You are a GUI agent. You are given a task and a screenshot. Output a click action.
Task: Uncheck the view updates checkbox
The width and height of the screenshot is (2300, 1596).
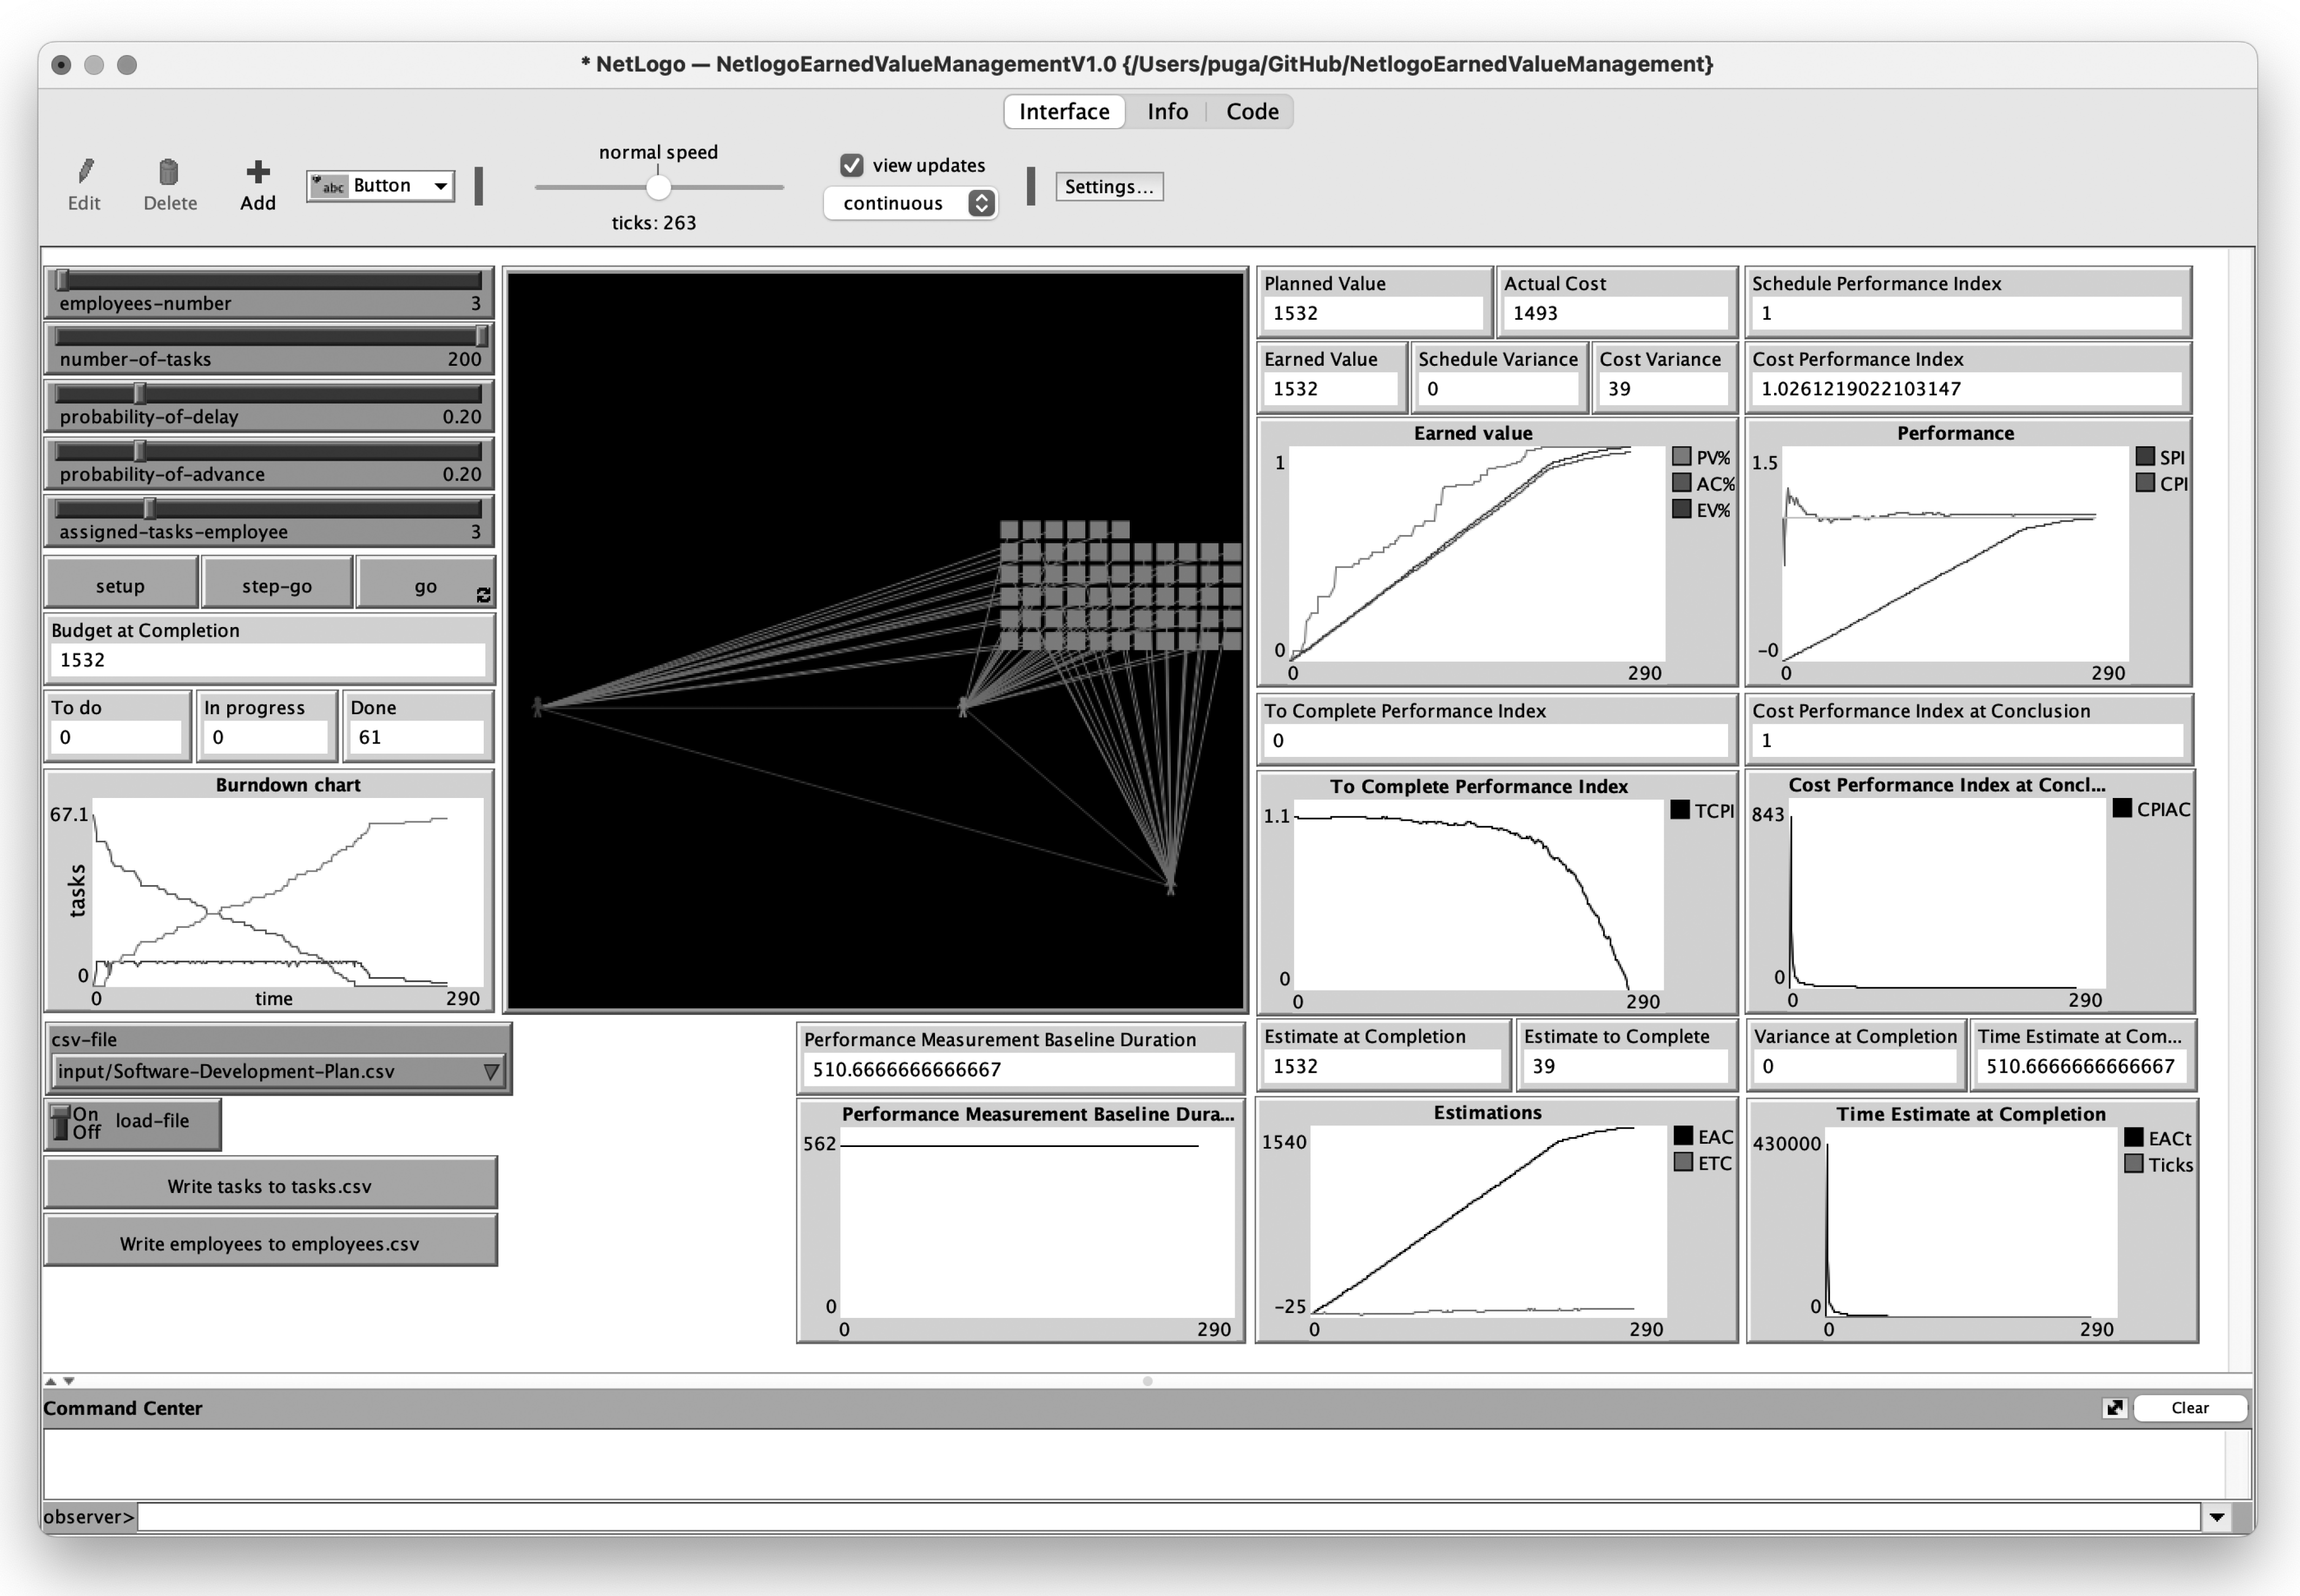point(852,165)
